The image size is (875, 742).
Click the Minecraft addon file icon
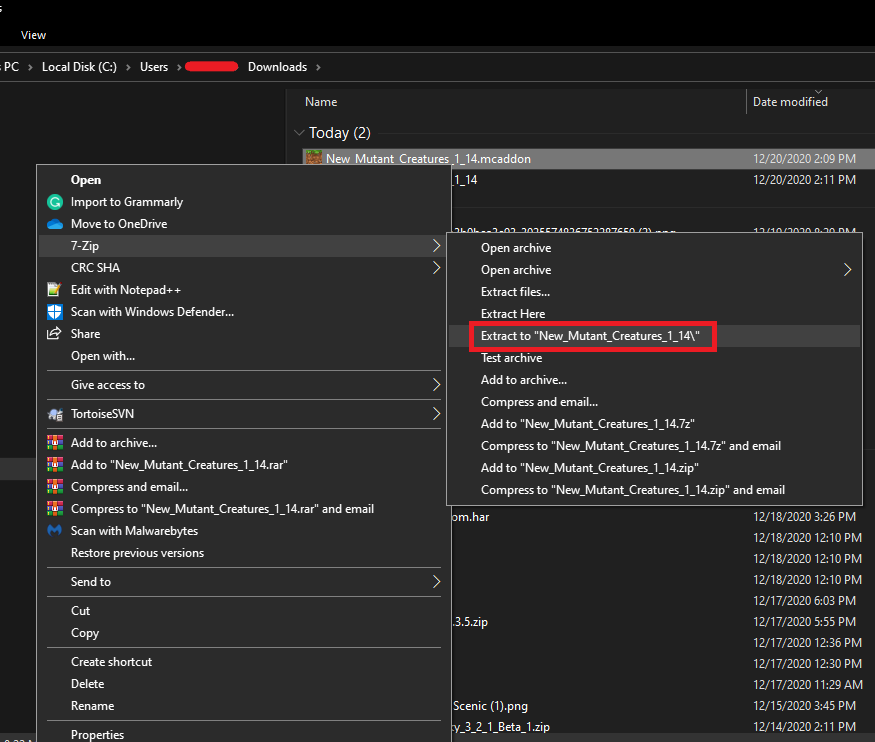tap(313, 158)
